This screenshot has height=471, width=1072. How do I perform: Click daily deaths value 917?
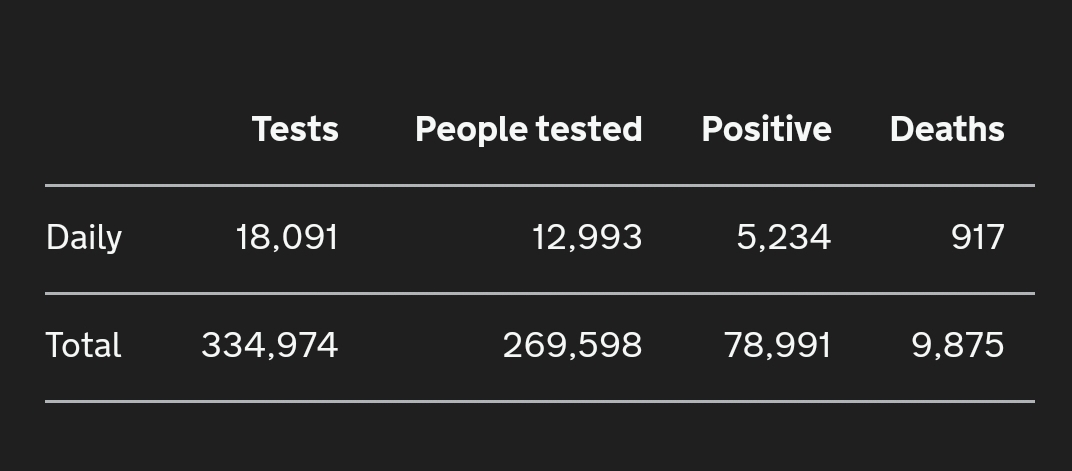[x=978, y=238]
